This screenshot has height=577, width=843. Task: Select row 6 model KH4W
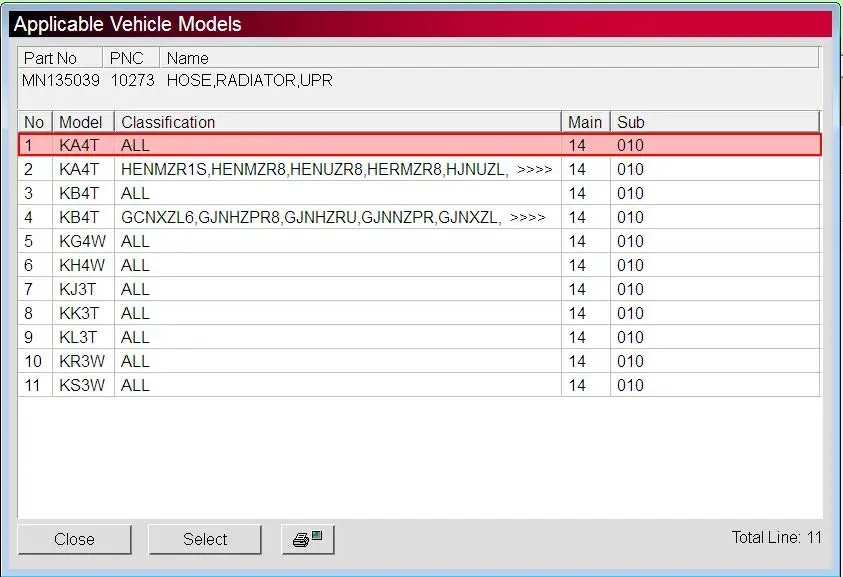pyautogui.click(x=82, y=265)
